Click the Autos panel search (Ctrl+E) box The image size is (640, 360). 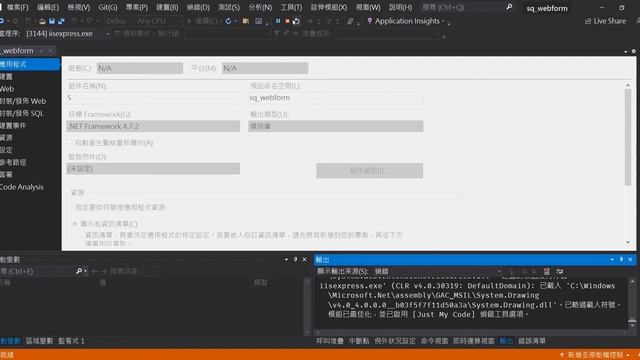[37, 271]
